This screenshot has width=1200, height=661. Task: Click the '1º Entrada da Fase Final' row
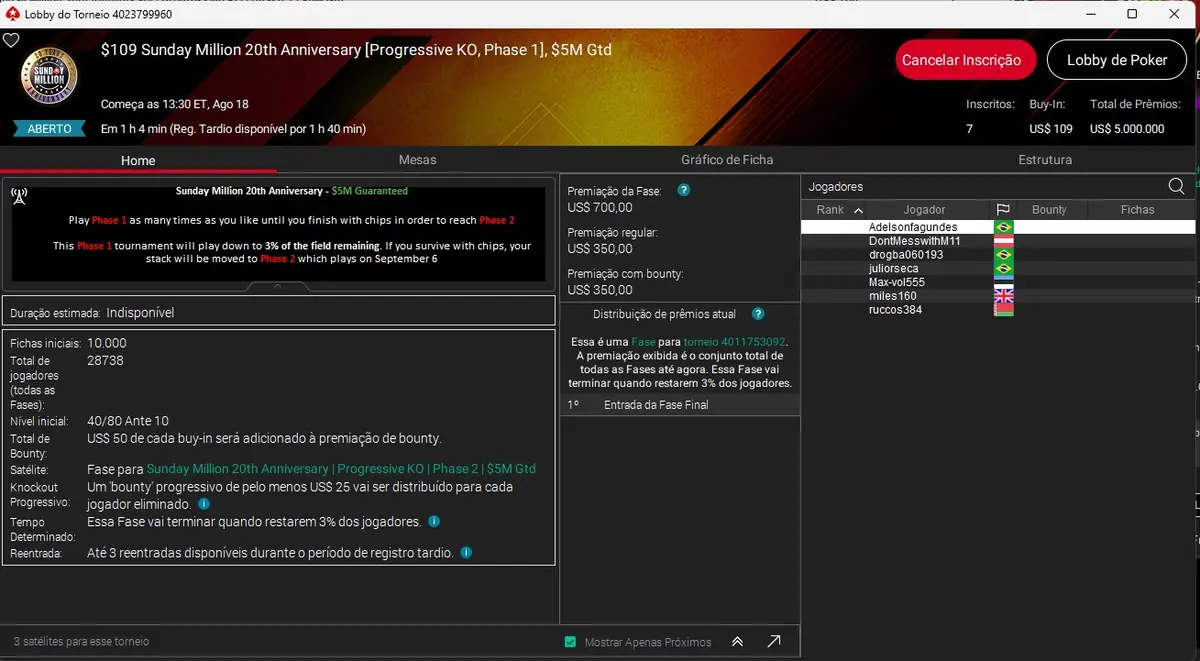[x=680, y=405]
